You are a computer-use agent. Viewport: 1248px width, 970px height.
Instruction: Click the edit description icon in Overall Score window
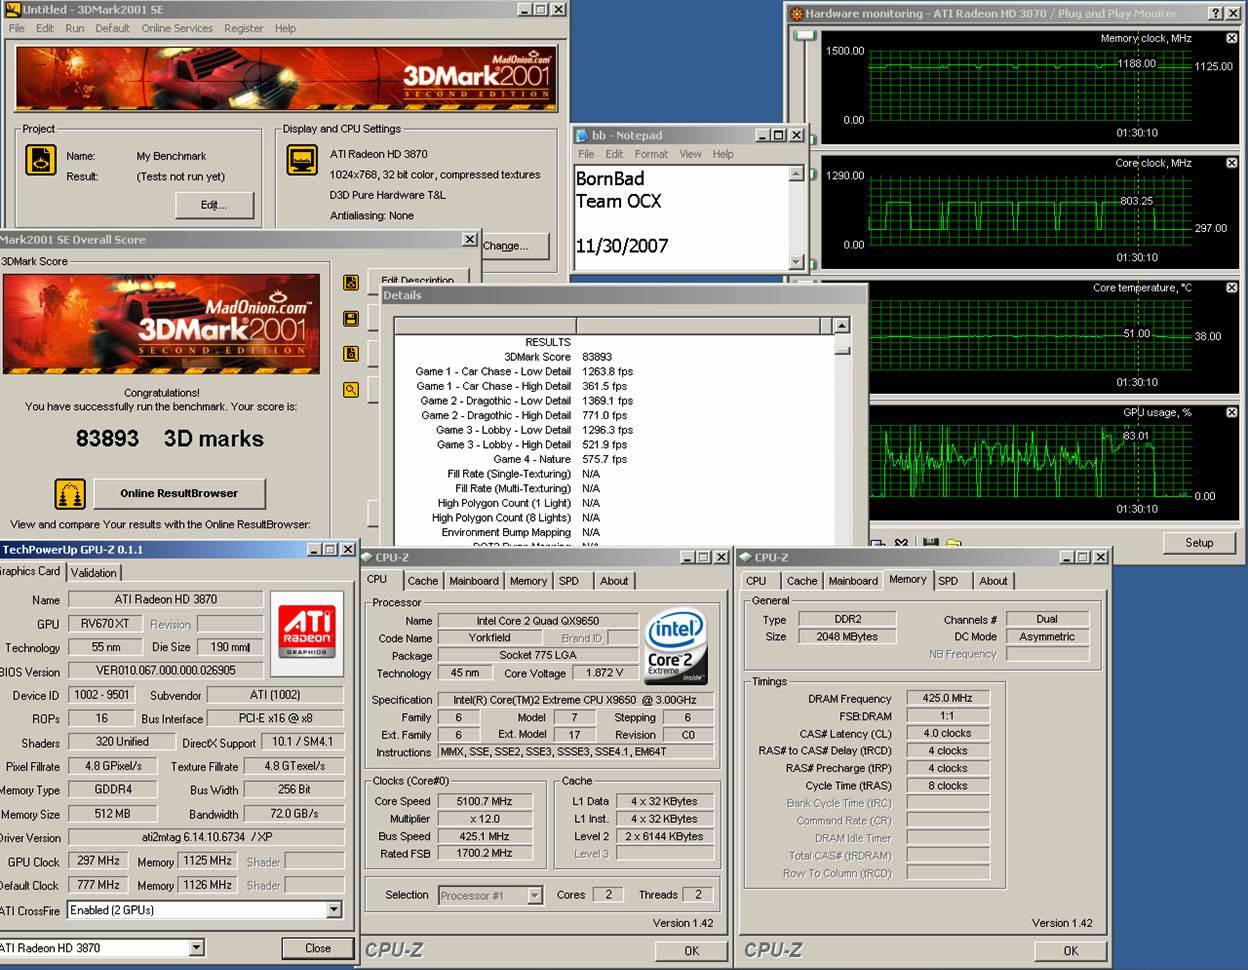[x=351, y=283]
